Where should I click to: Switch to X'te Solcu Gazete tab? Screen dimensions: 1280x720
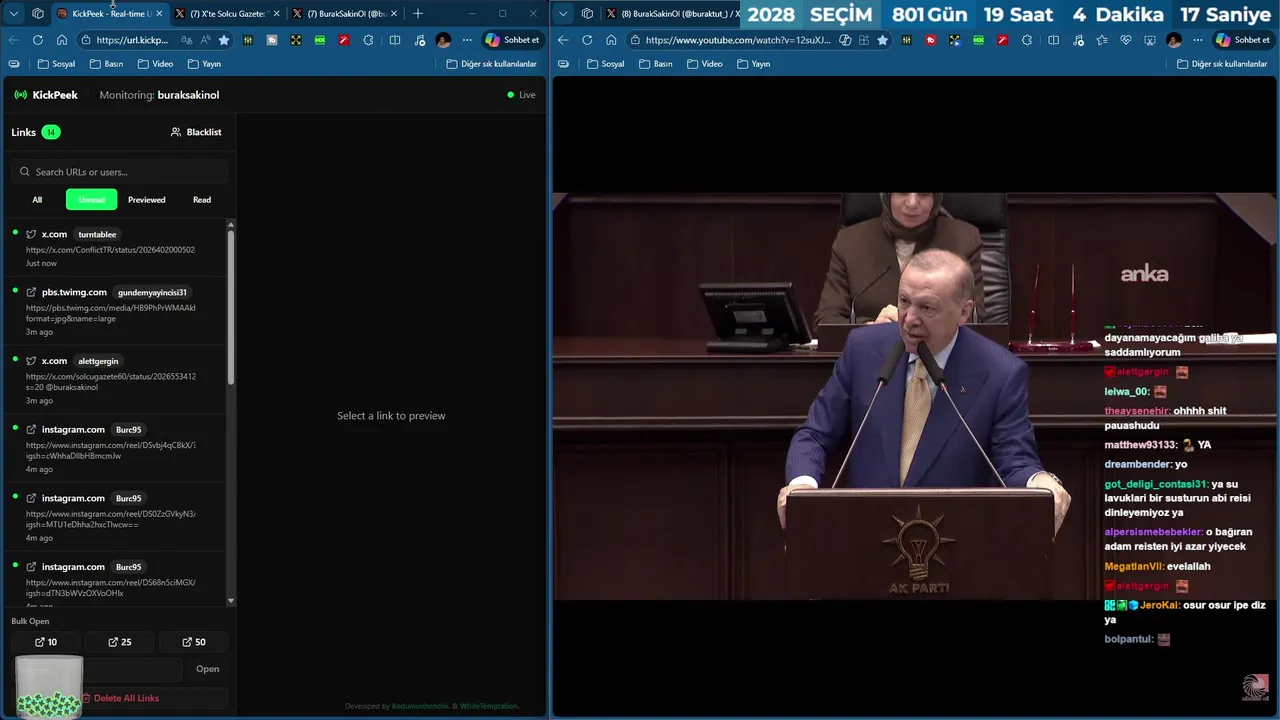pos(228,14)
